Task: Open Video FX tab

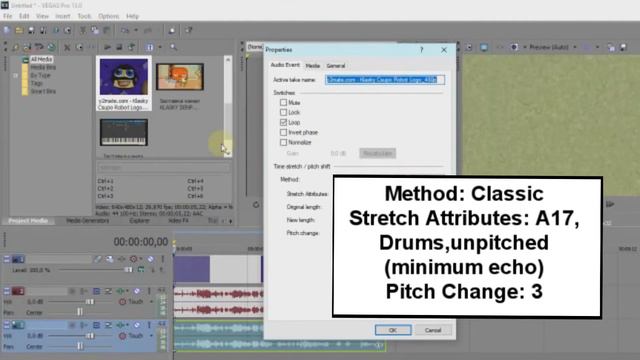Action: 178,220
